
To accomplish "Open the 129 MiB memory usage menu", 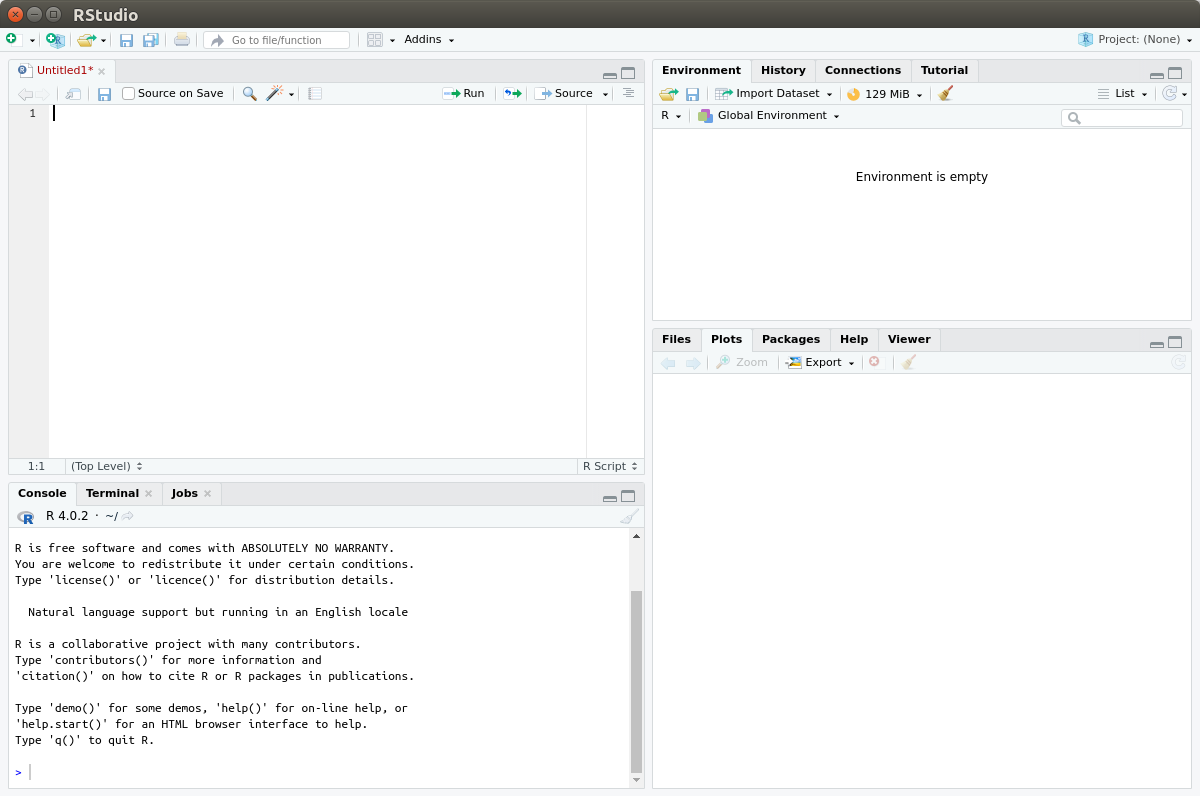I will click(885, 94).
